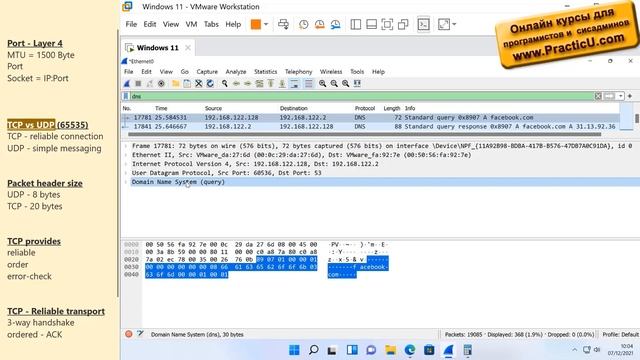
Task: Clear the dns display filter
Action: tap(598, 96)
